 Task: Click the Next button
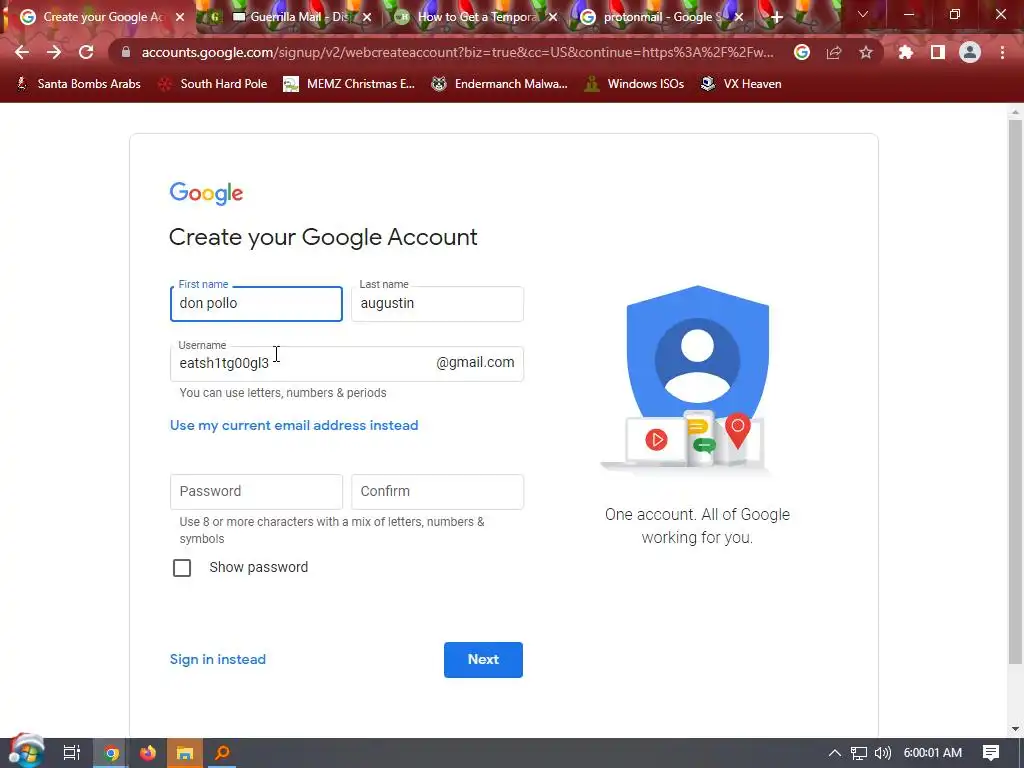click(483, 660)
